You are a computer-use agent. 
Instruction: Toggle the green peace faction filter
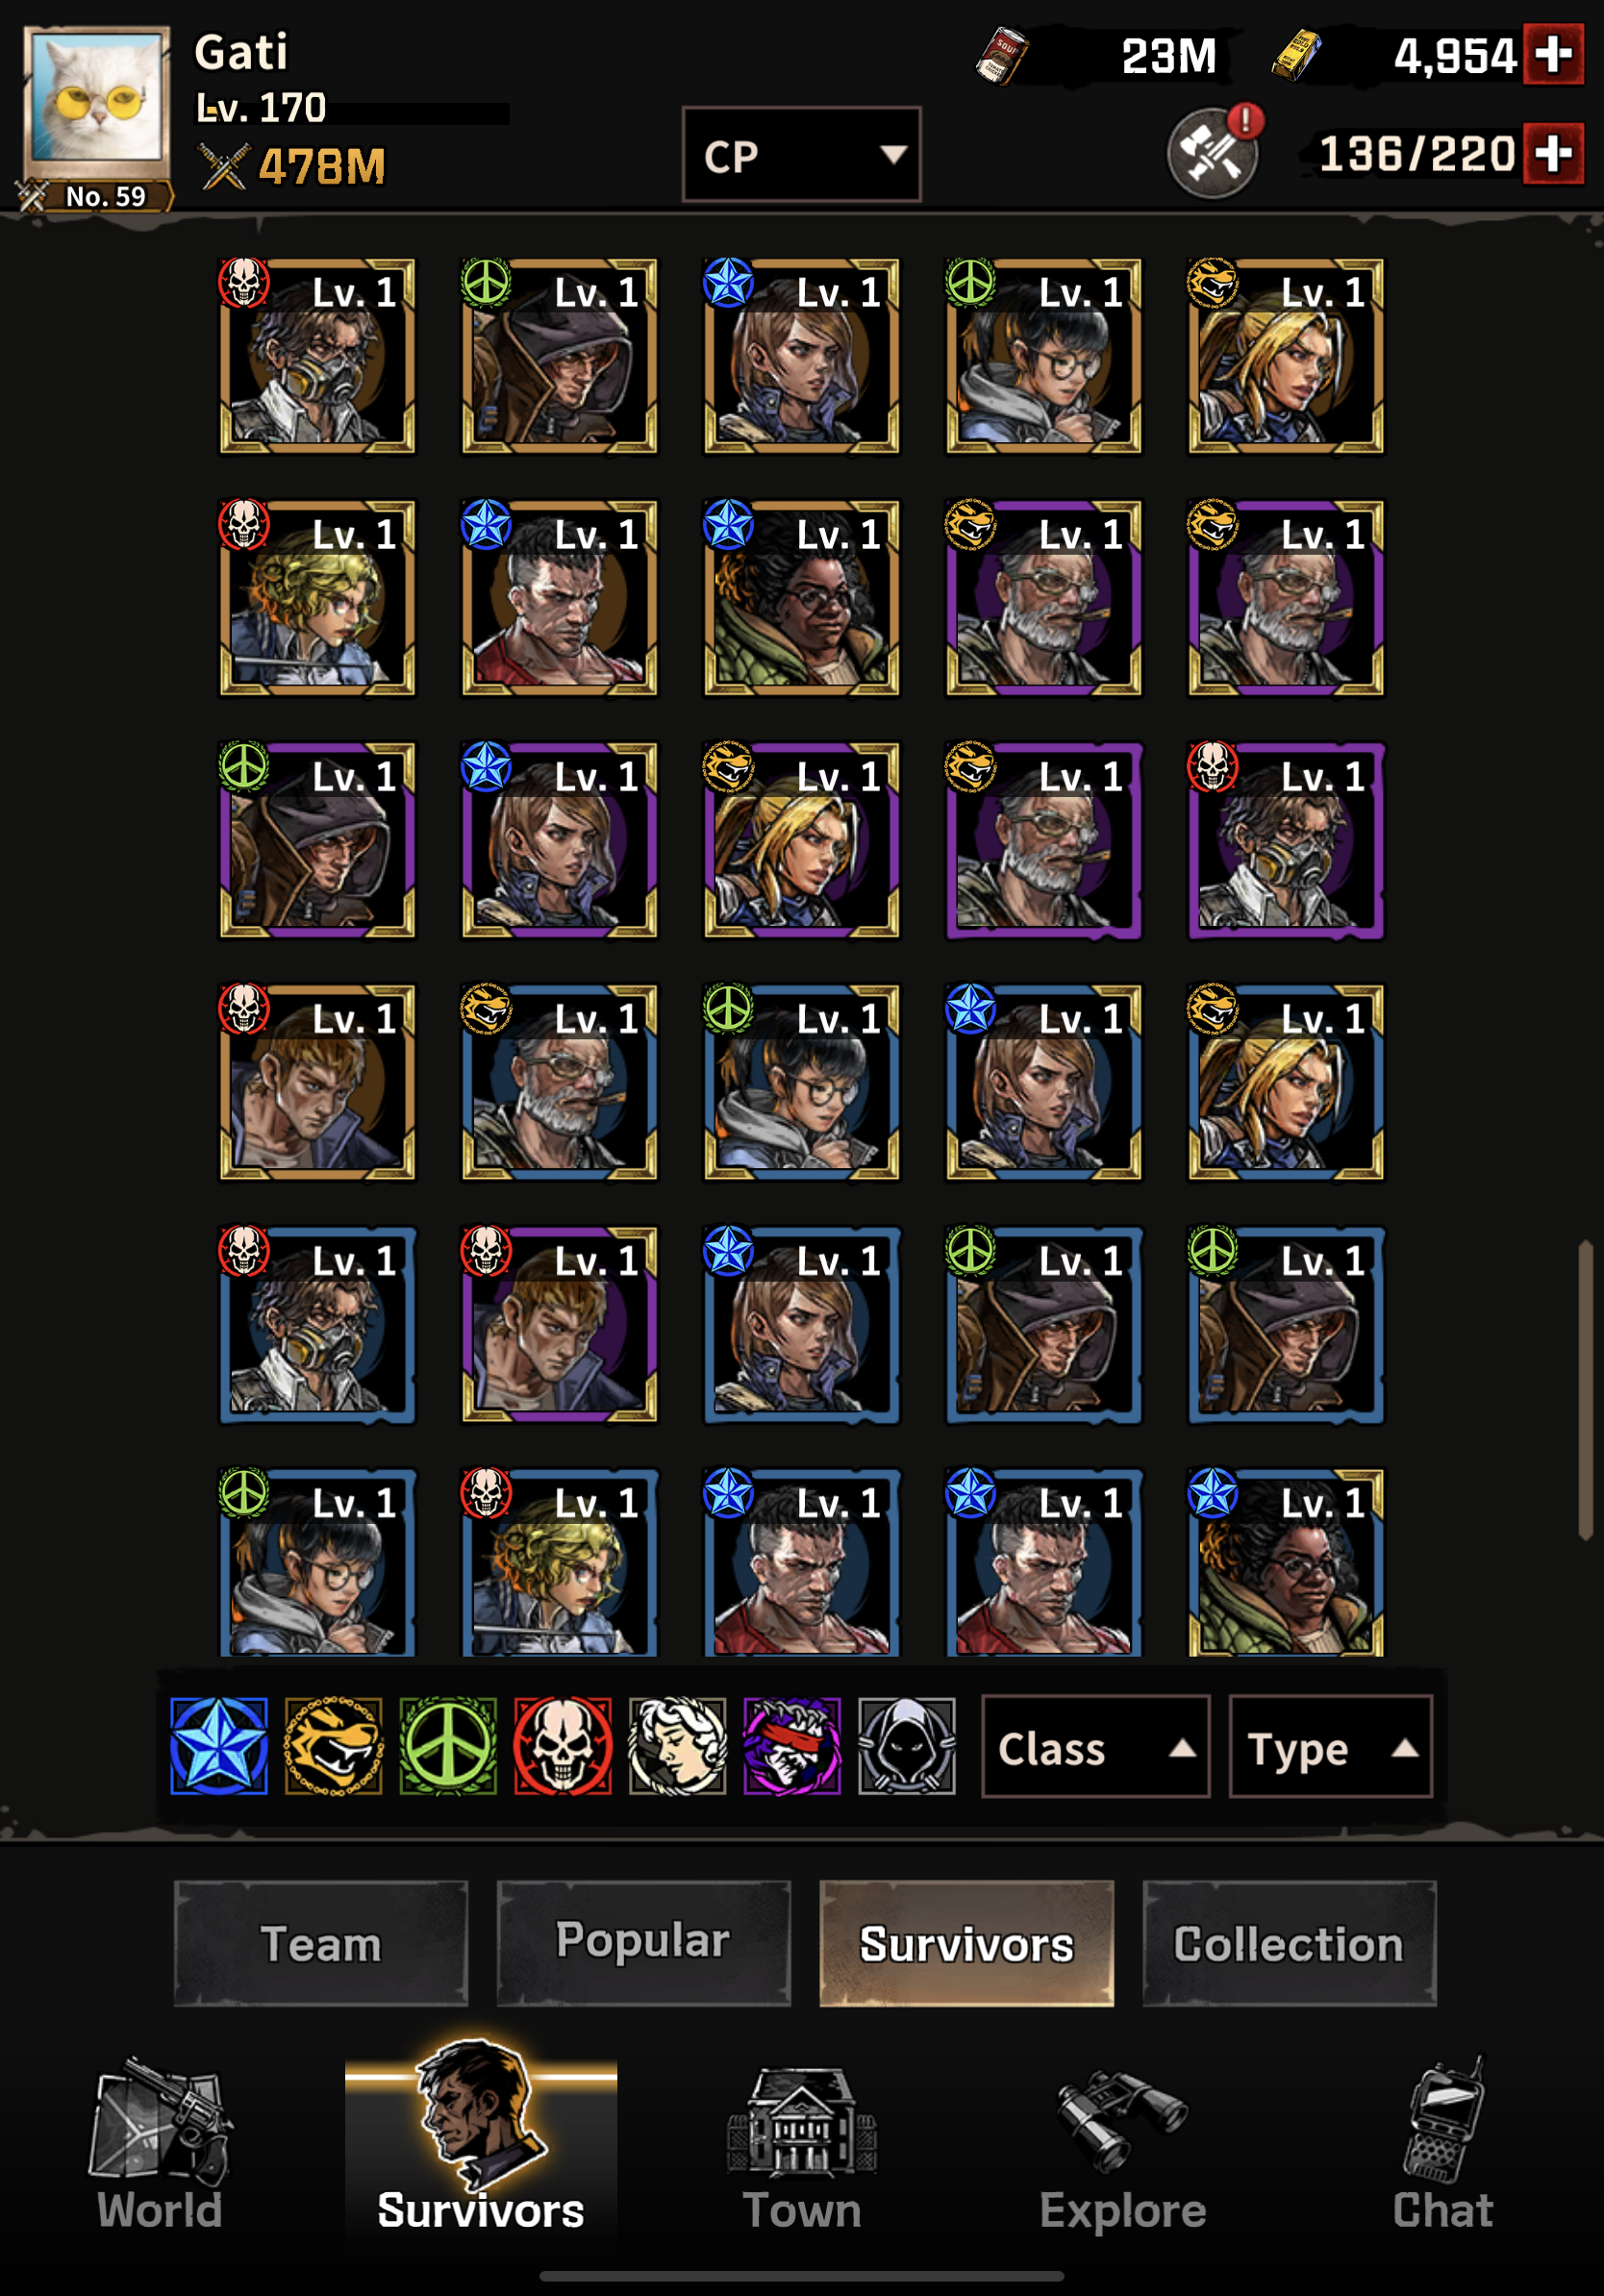coord(448,1746)
